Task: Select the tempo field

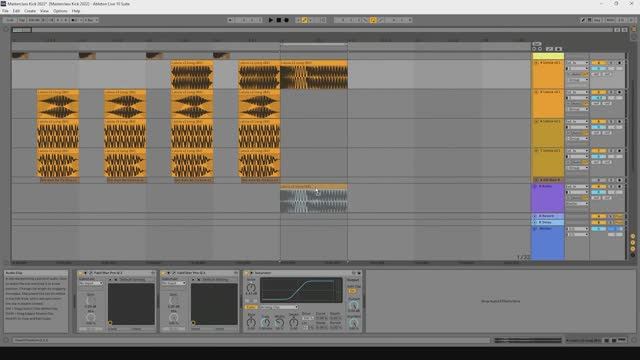Action: pyautogui.click(x=34, y=20)
